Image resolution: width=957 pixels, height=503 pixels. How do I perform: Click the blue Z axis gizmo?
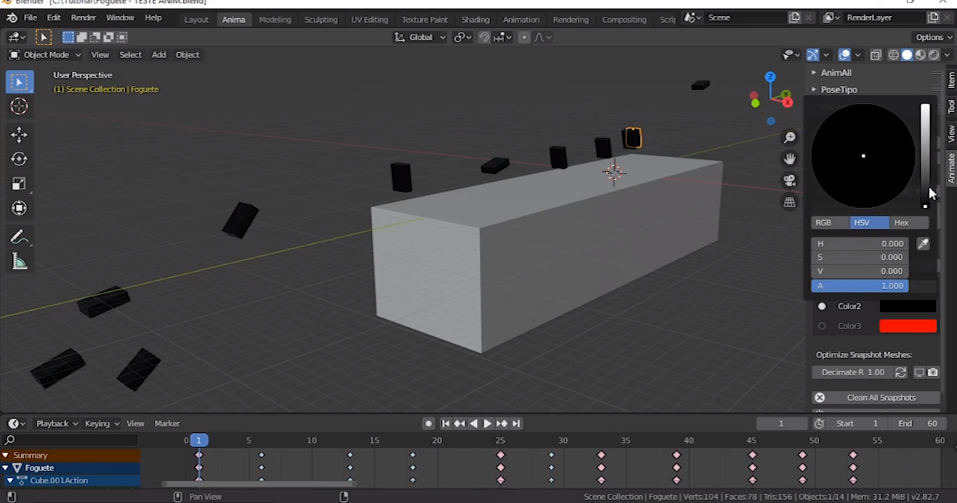point(770,77)
